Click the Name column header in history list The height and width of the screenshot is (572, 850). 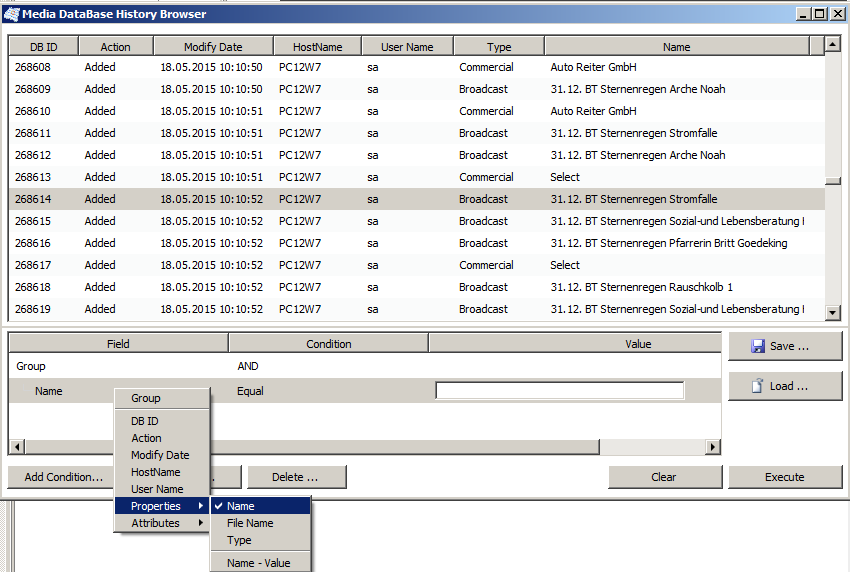tap(677, 47)
